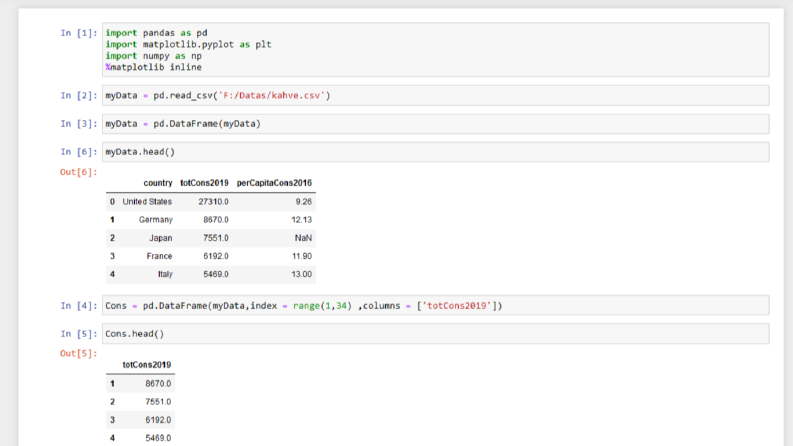This screenshot has width=793, height=446.
Task: Click the 'totCons2019' string in cell In [4]
Action: click(457, 305)
